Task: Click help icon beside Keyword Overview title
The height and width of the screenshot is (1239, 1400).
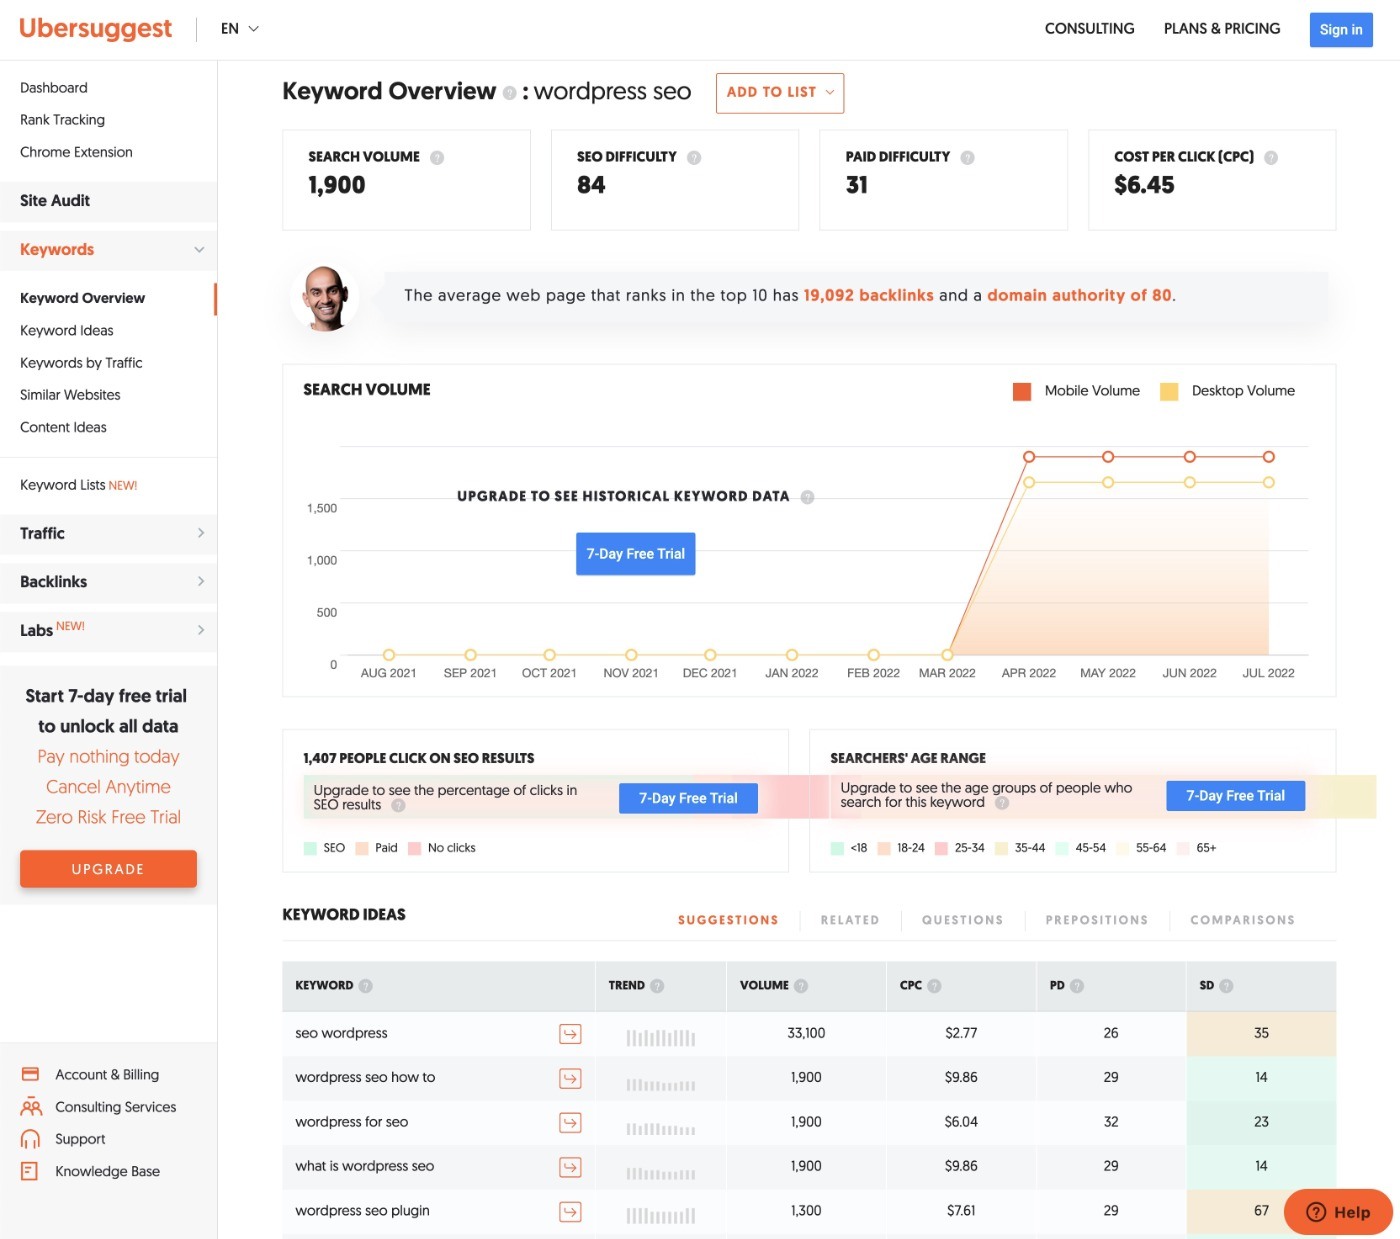Action: 510,93
